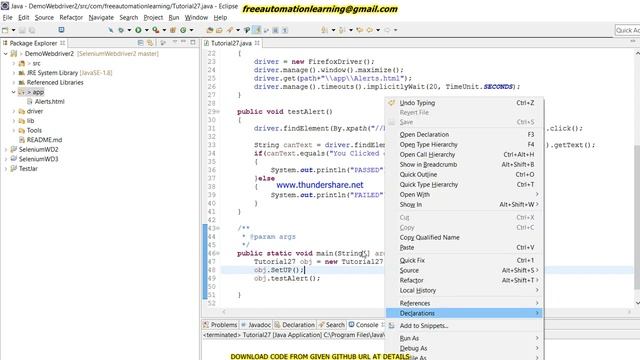Select the SeleniumWD2 project
The image size is (640, 360).
click(38, 149)
